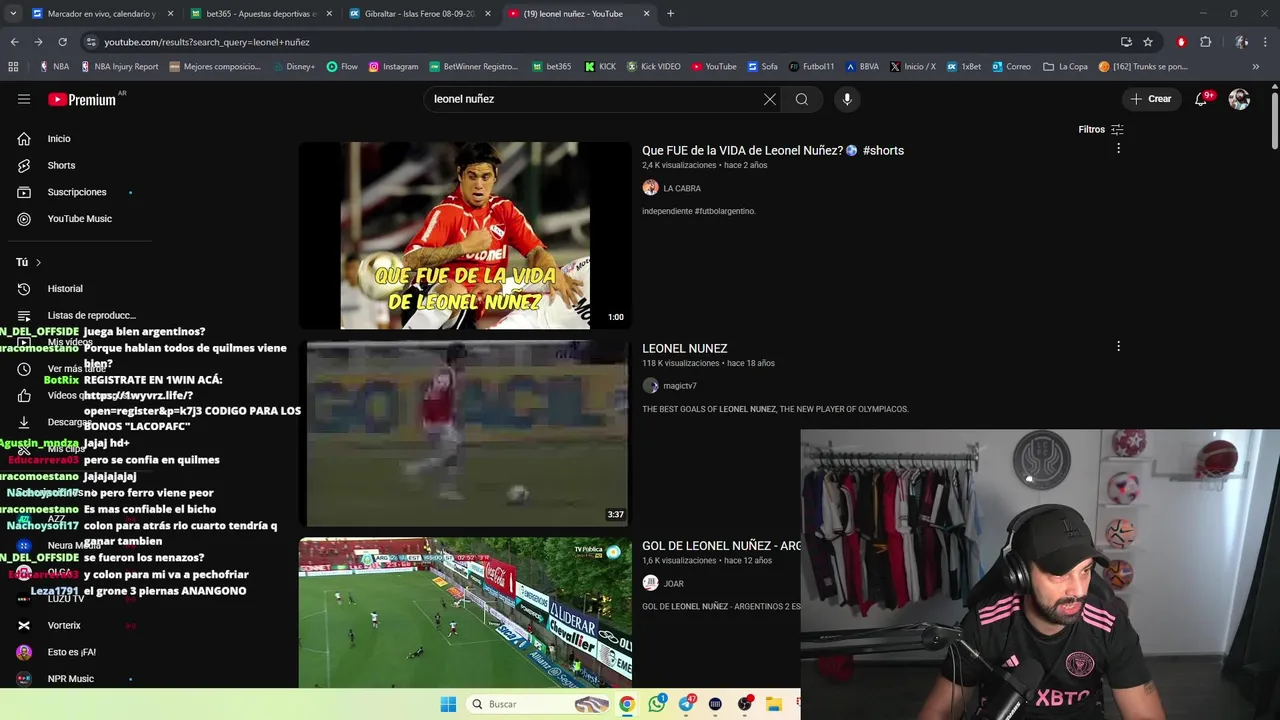Screen dimensions: 1280x720
Task: Open the La Copa bookmarks folder
Action: coord(1065,67)
